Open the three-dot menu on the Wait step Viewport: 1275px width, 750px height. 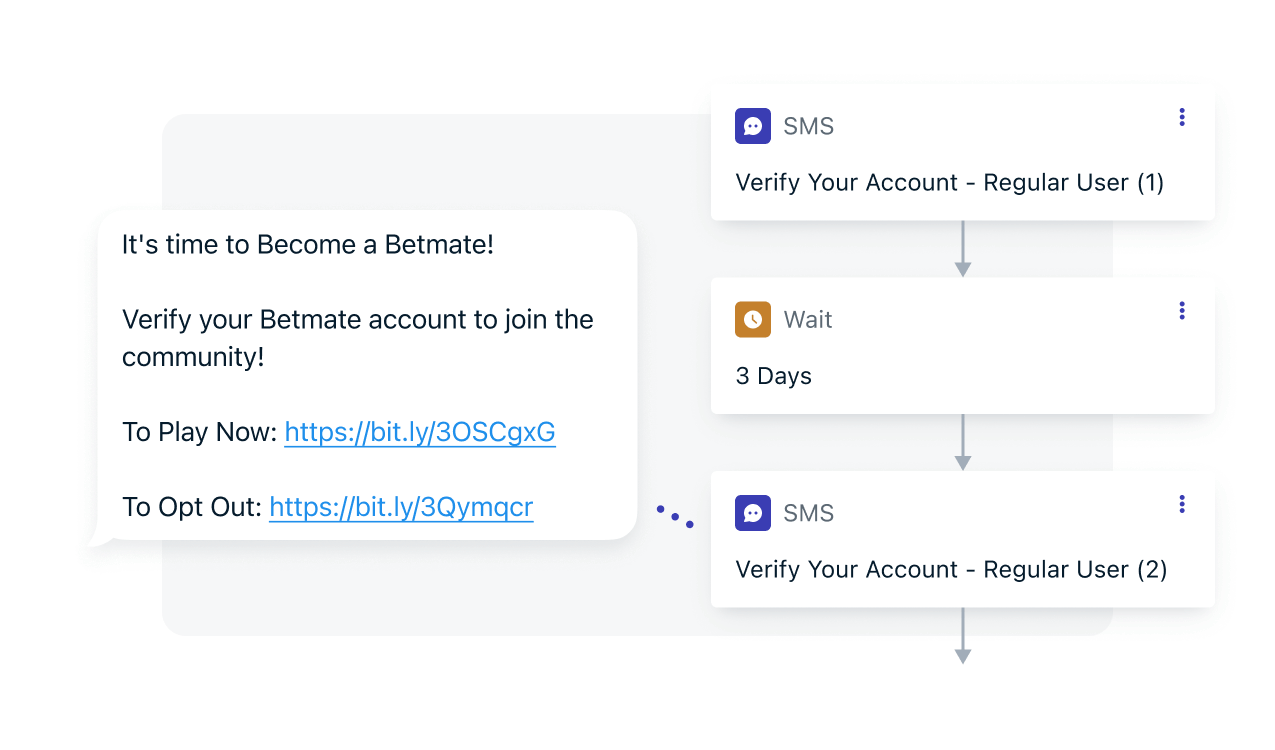coord(1181,311)
